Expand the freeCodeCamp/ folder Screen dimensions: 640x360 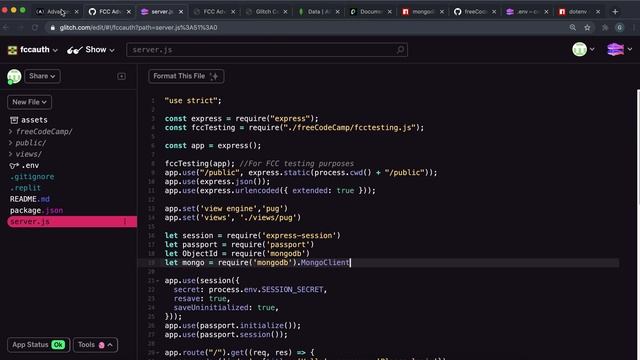coord(41,131)
